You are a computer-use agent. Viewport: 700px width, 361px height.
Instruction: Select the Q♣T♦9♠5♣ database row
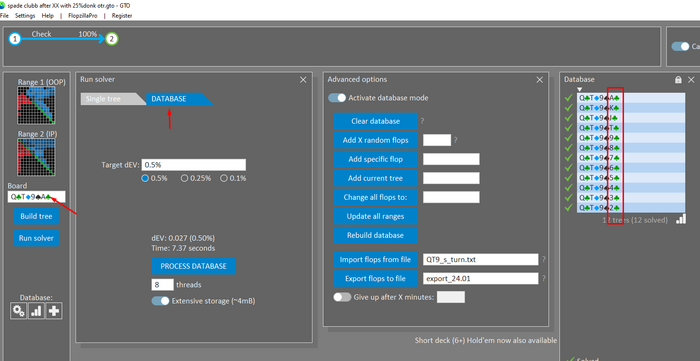(x=631, y=178)
